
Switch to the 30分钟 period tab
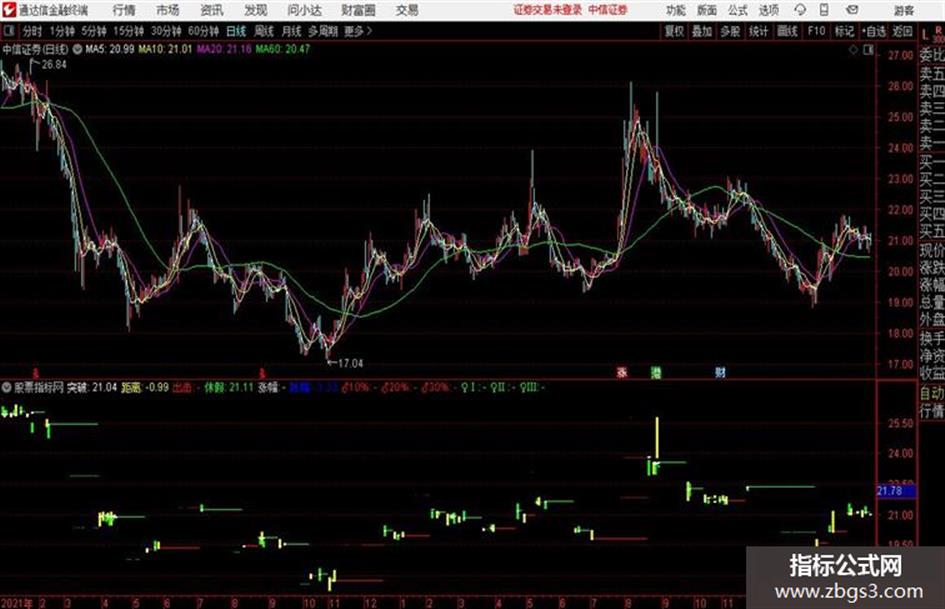coord(166,31)
